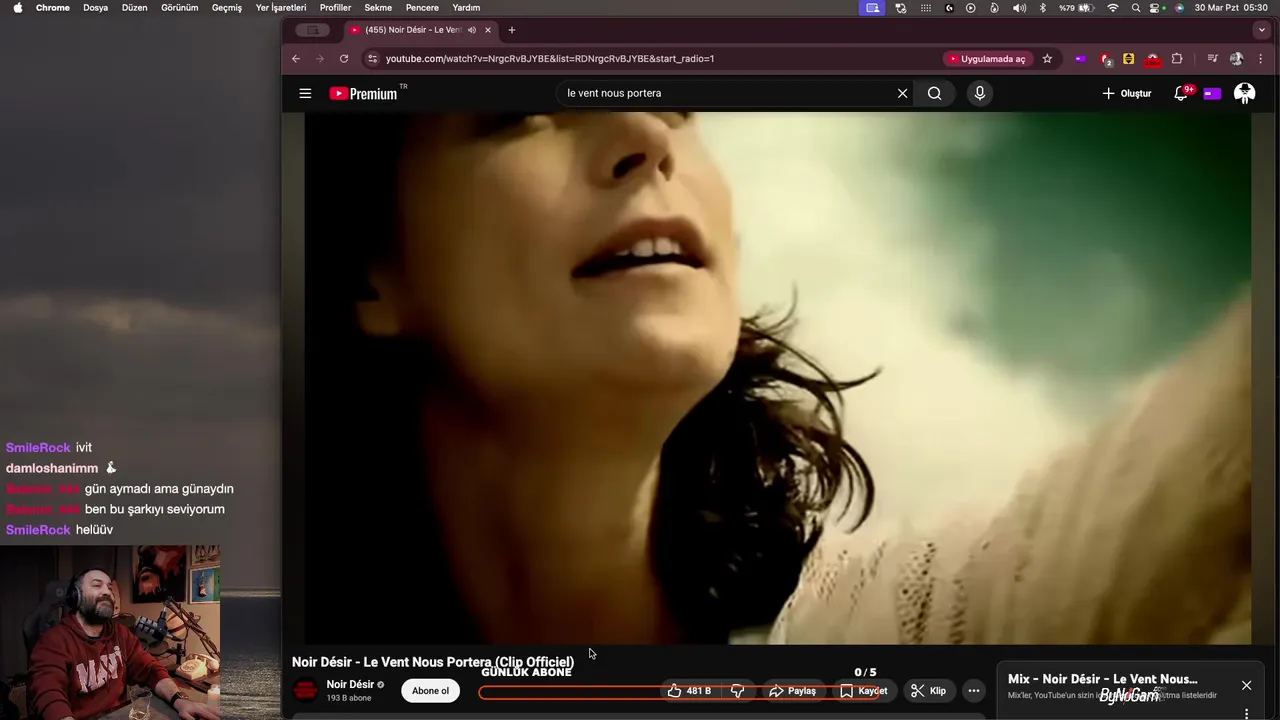
Task: Run search with the magnifier button
Action: (934, 93)
